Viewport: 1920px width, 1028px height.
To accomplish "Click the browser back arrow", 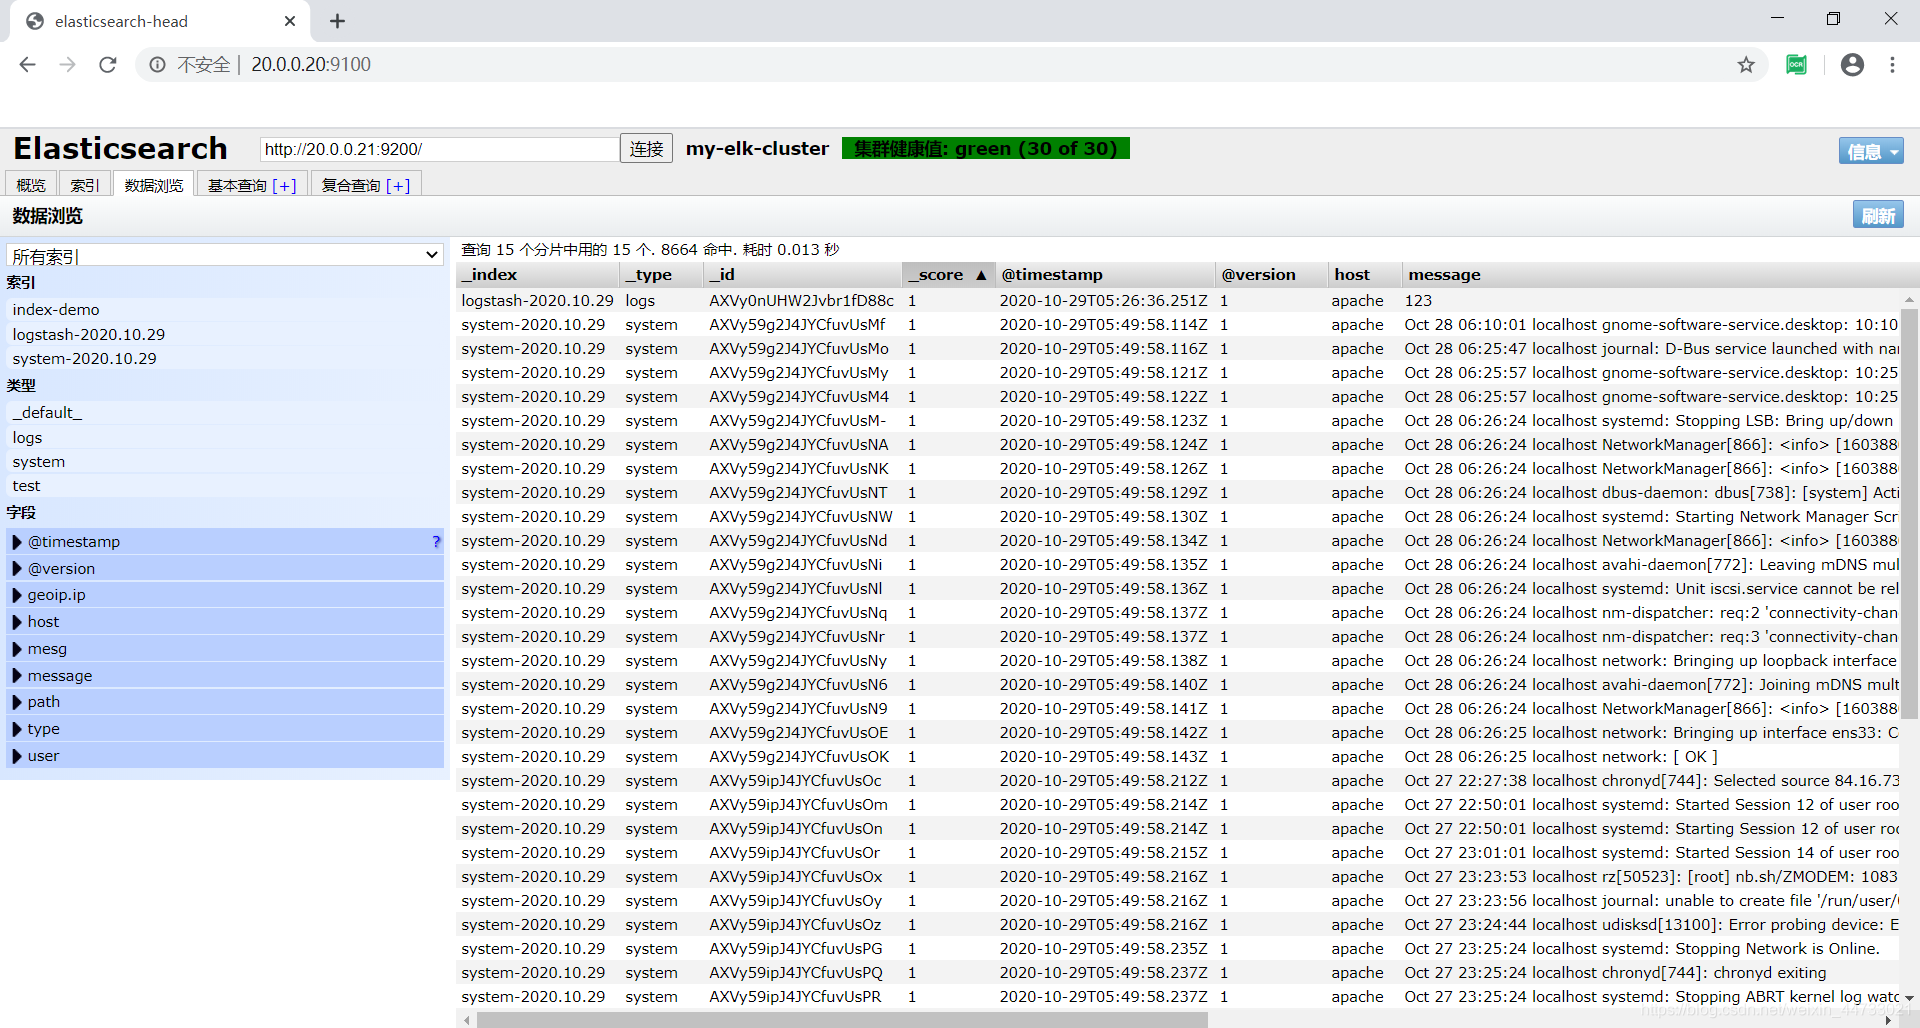I will [27, 64].
